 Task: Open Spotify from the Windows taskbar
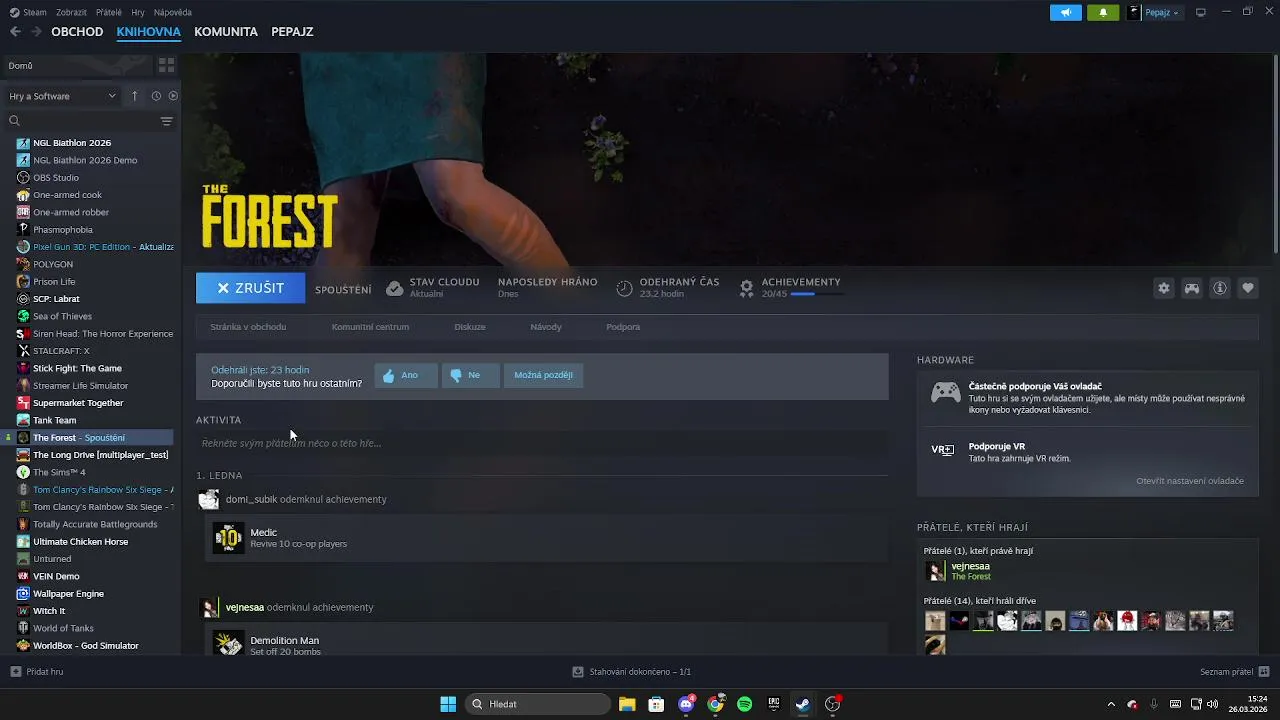pyautogui.click(x=744, y=704)
